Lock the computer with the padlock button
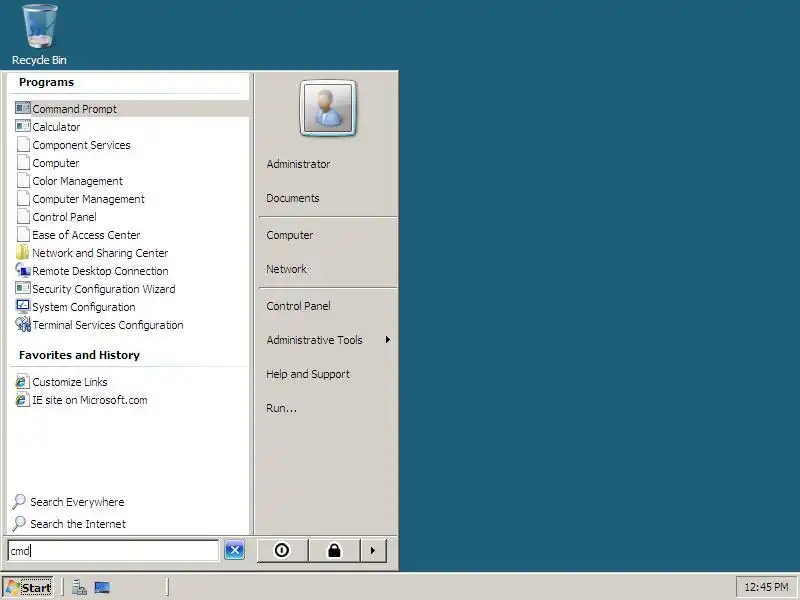This screenshot has height=600, width=800. coord(335,551)
